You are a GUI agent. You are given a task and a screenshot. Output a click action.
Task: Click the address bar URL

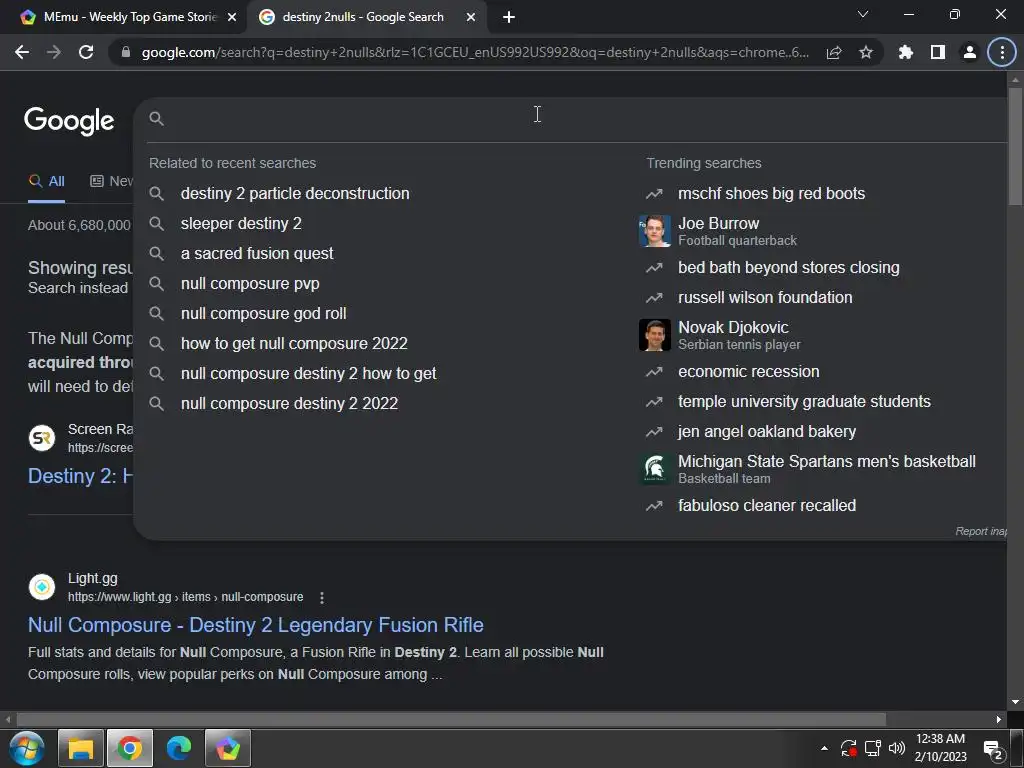point(475,52)
